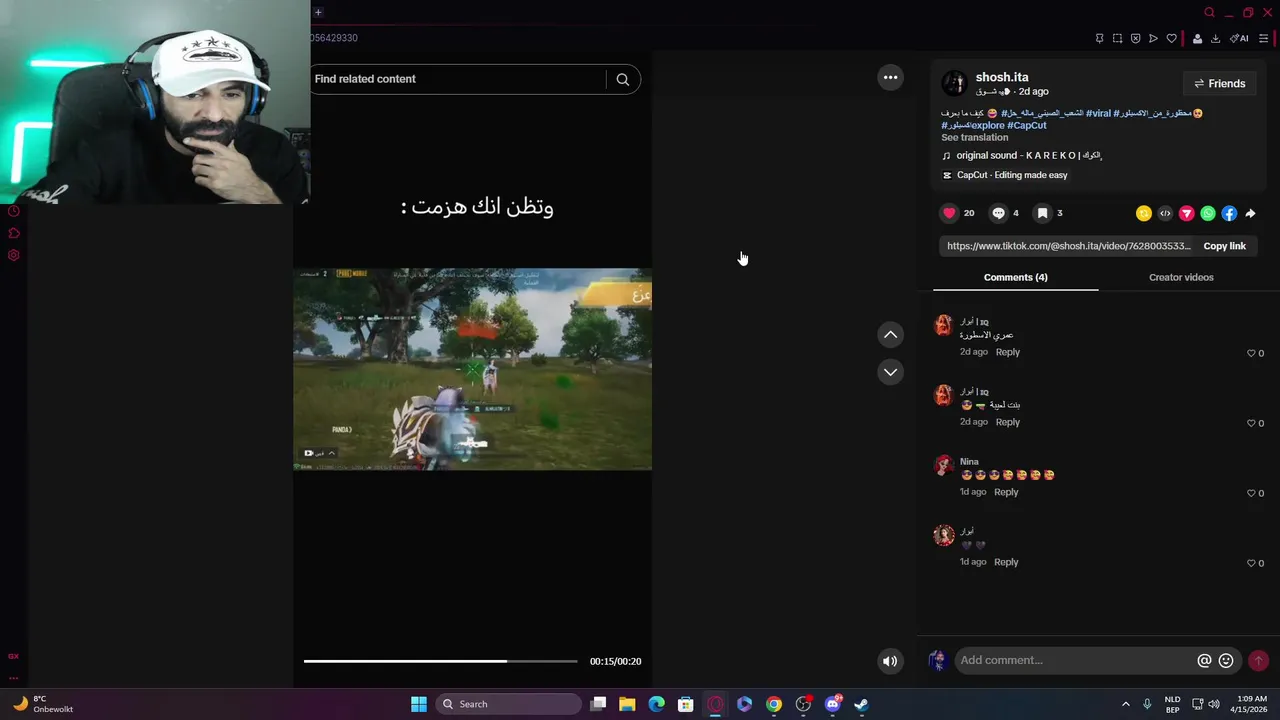Add page to bookmarks heart in toolbar
This screenshot has width=1280, height=720.
pyautogui.click(x=1171, y=38)
